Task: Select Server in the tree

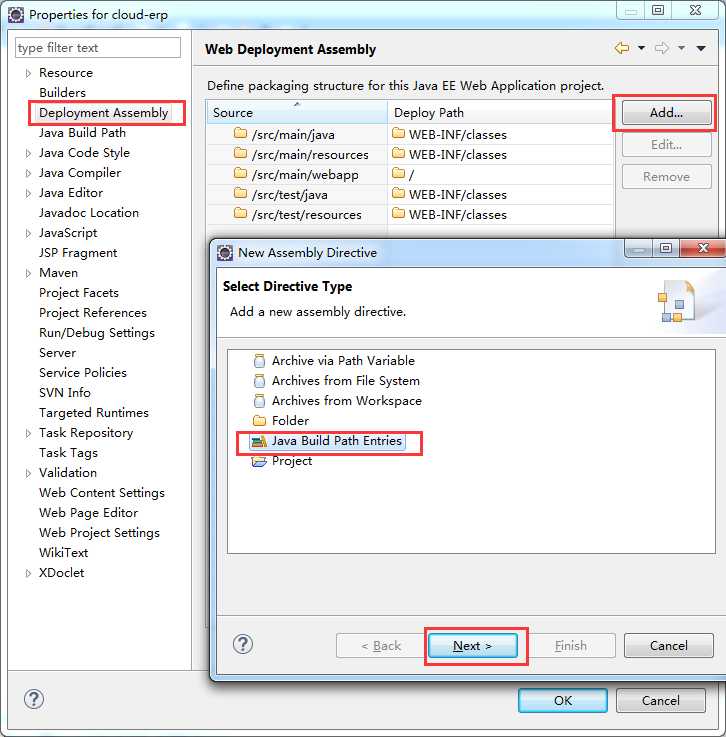Action: tap(57, 353)
